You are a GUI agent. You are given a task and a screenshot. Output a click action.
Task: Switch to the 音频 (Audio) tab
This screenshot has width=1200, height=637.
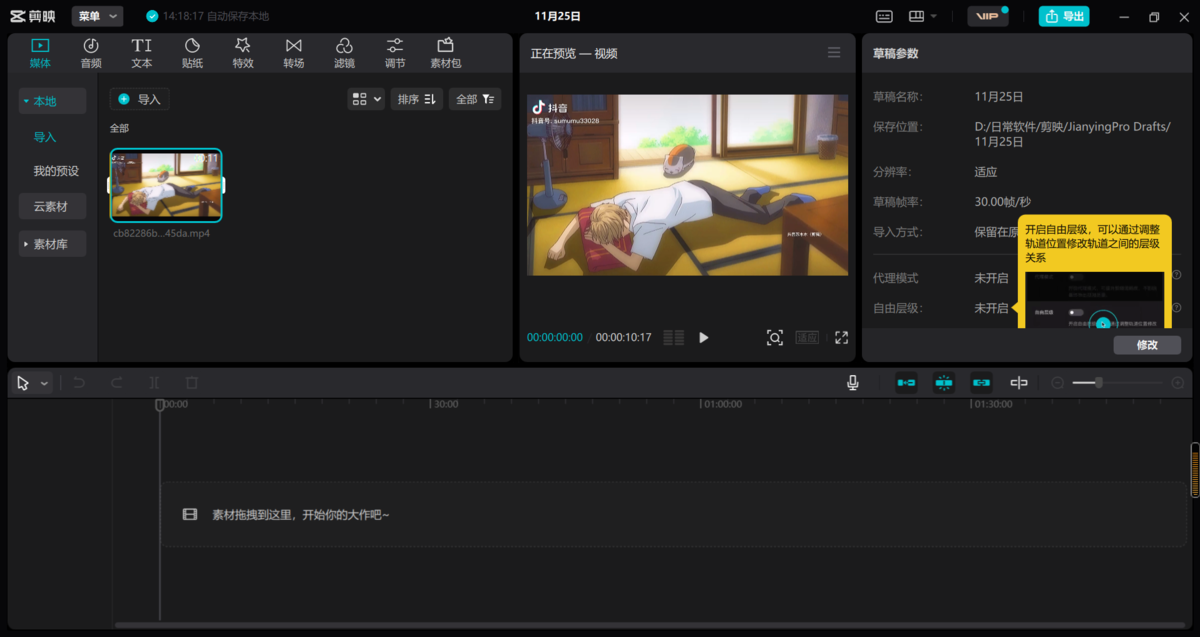click(x=91, y=53)
